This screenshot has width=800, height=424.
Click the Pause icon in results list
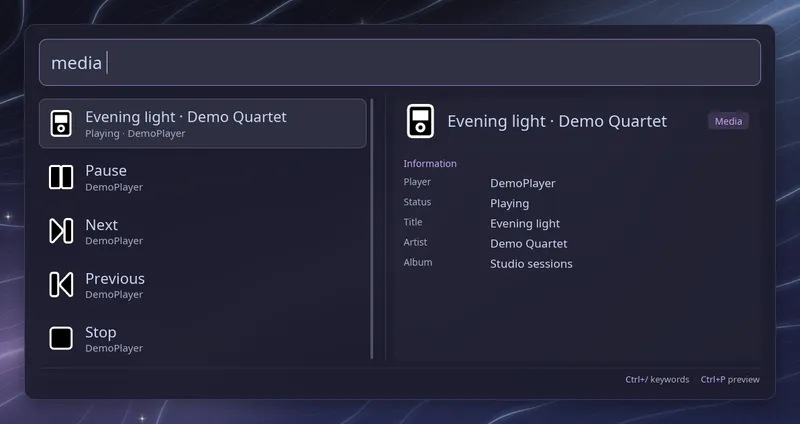click(x=61, y=177)
